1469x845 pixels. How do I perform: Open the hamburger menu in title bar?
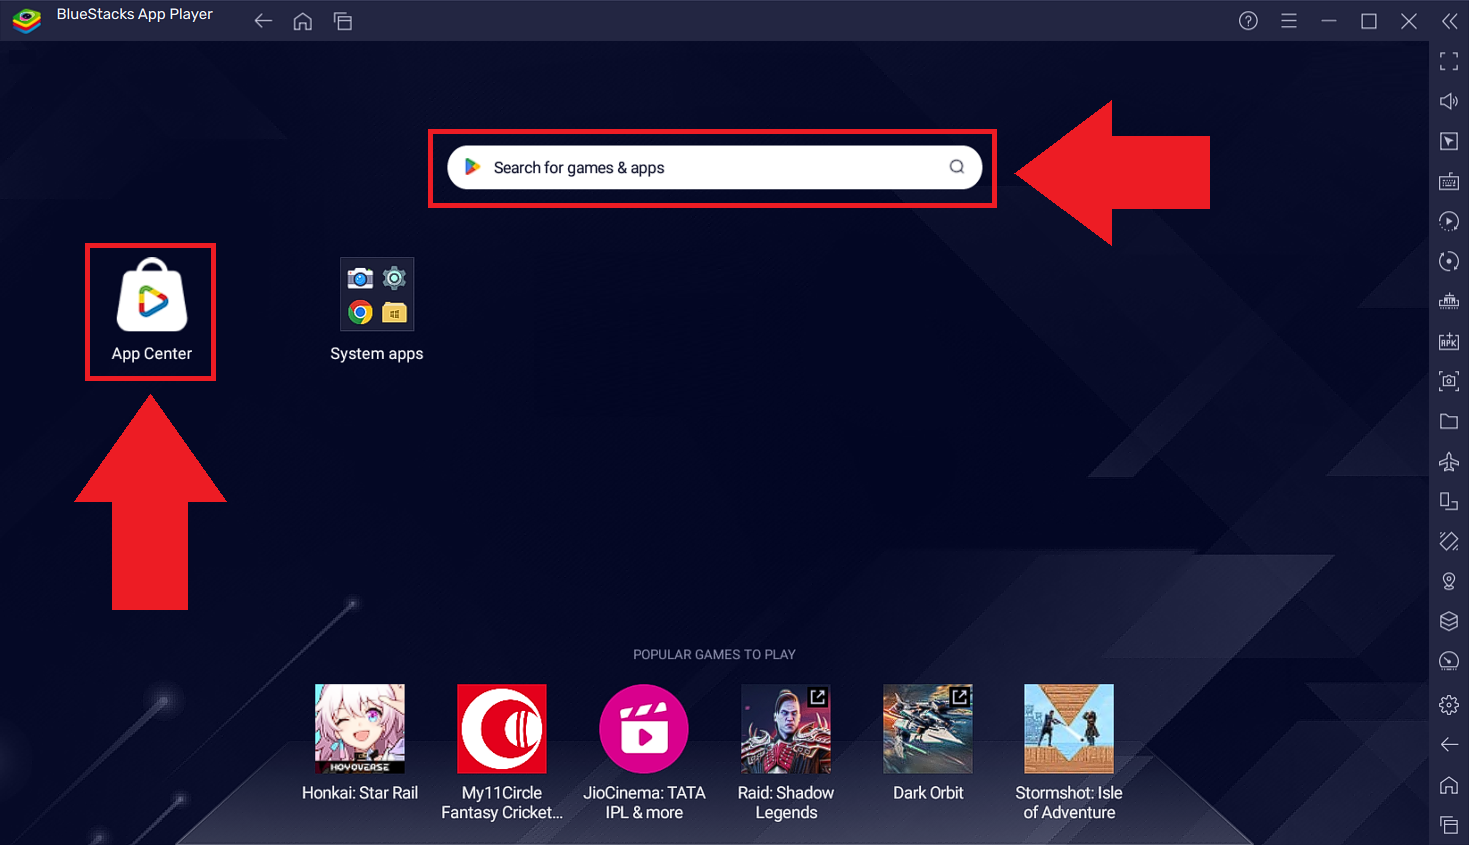(1289, 21)
